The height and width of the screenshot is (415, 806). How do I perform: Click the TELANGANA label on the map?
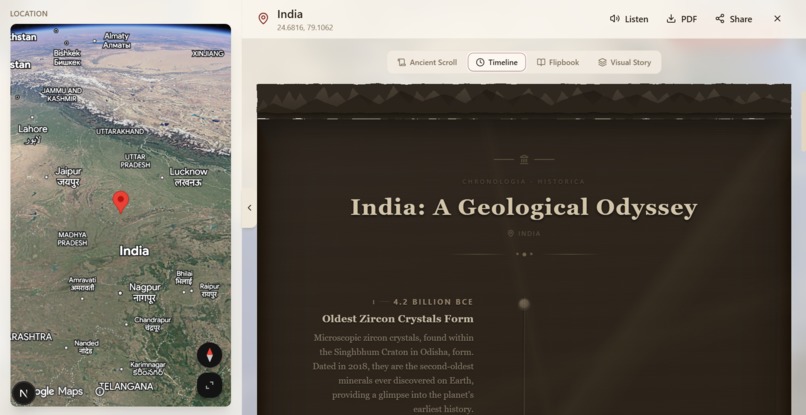click(126, 386)
